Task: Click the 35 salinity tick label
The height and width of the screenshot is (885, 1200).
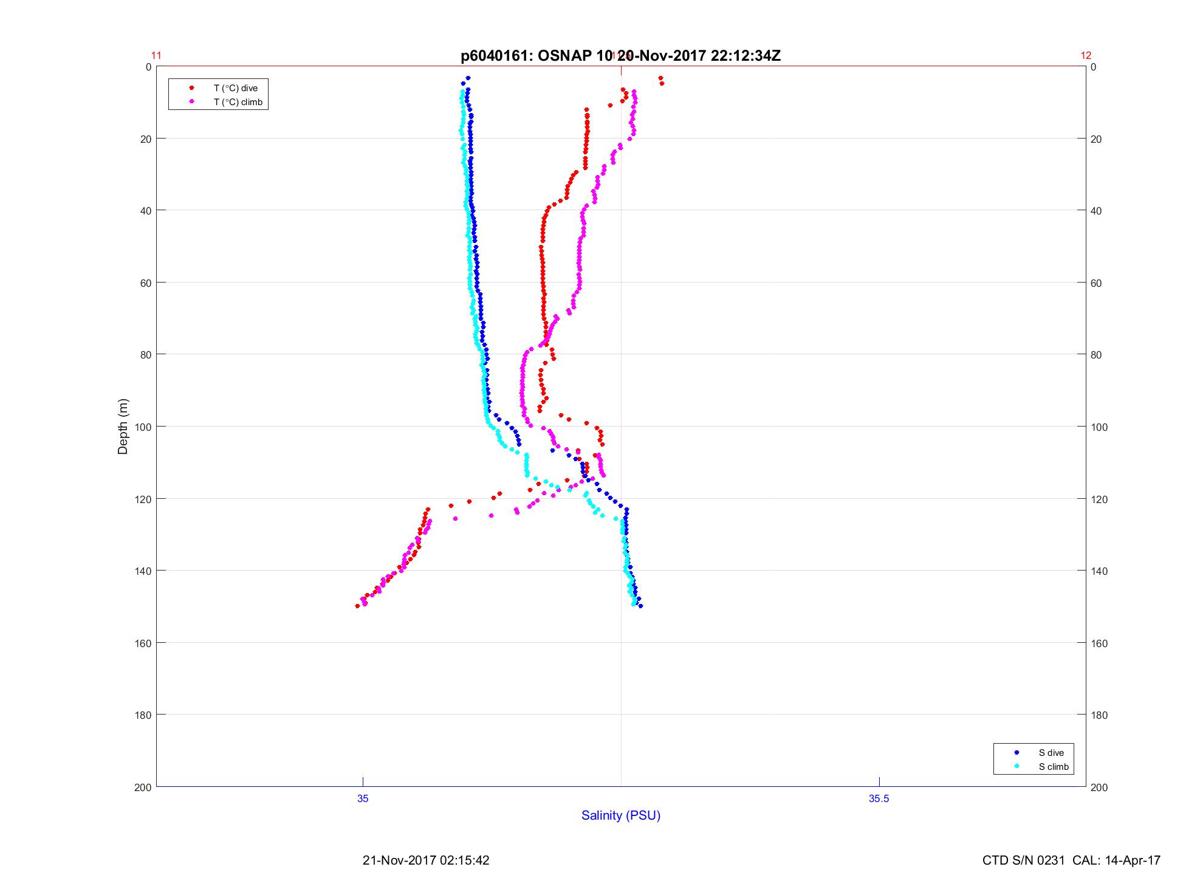Action: [x=363, y=798]
